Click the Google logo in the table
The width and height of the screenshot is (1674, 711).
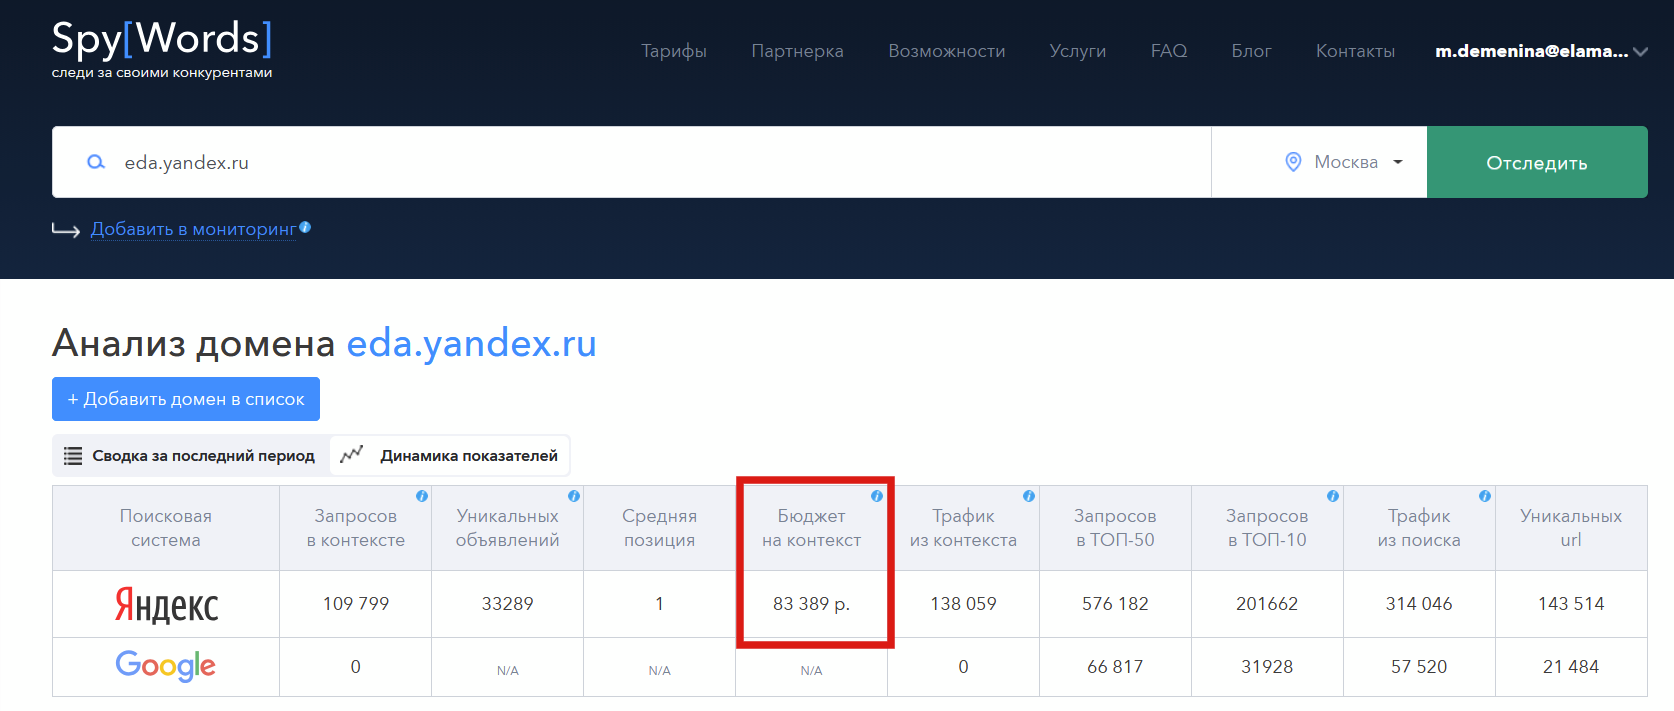(166, 666)
